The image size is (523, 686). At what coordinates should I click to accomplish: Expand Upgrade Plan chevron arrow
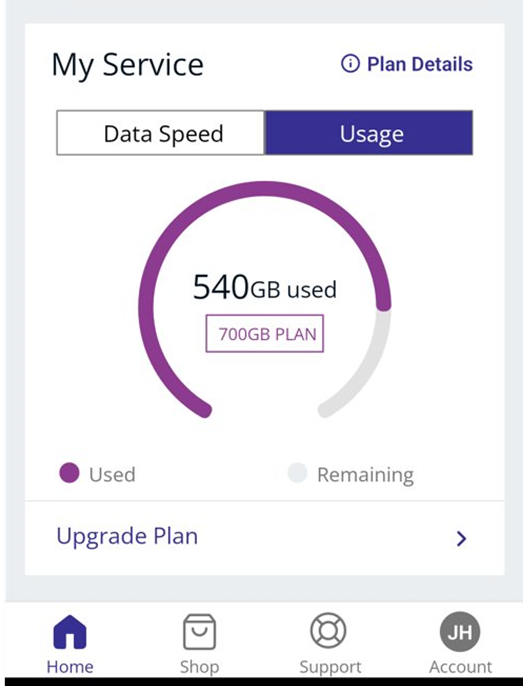pyautogui.click(x=461, y=539)
